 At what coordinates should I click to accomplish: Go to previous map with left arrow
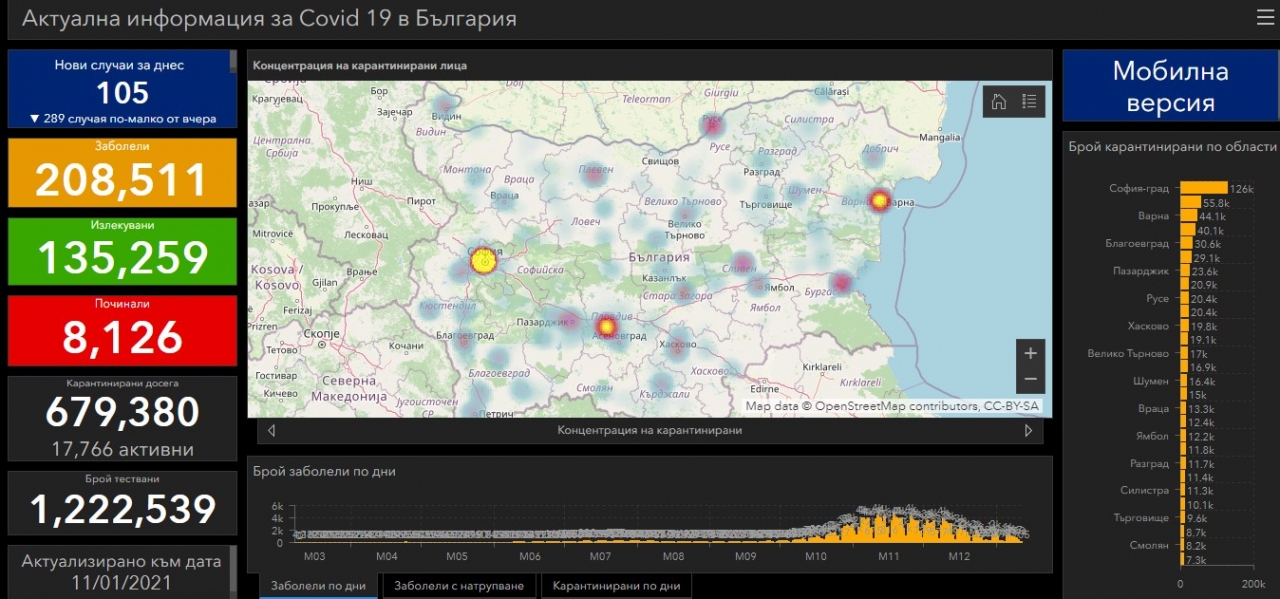tap(271, 431)
